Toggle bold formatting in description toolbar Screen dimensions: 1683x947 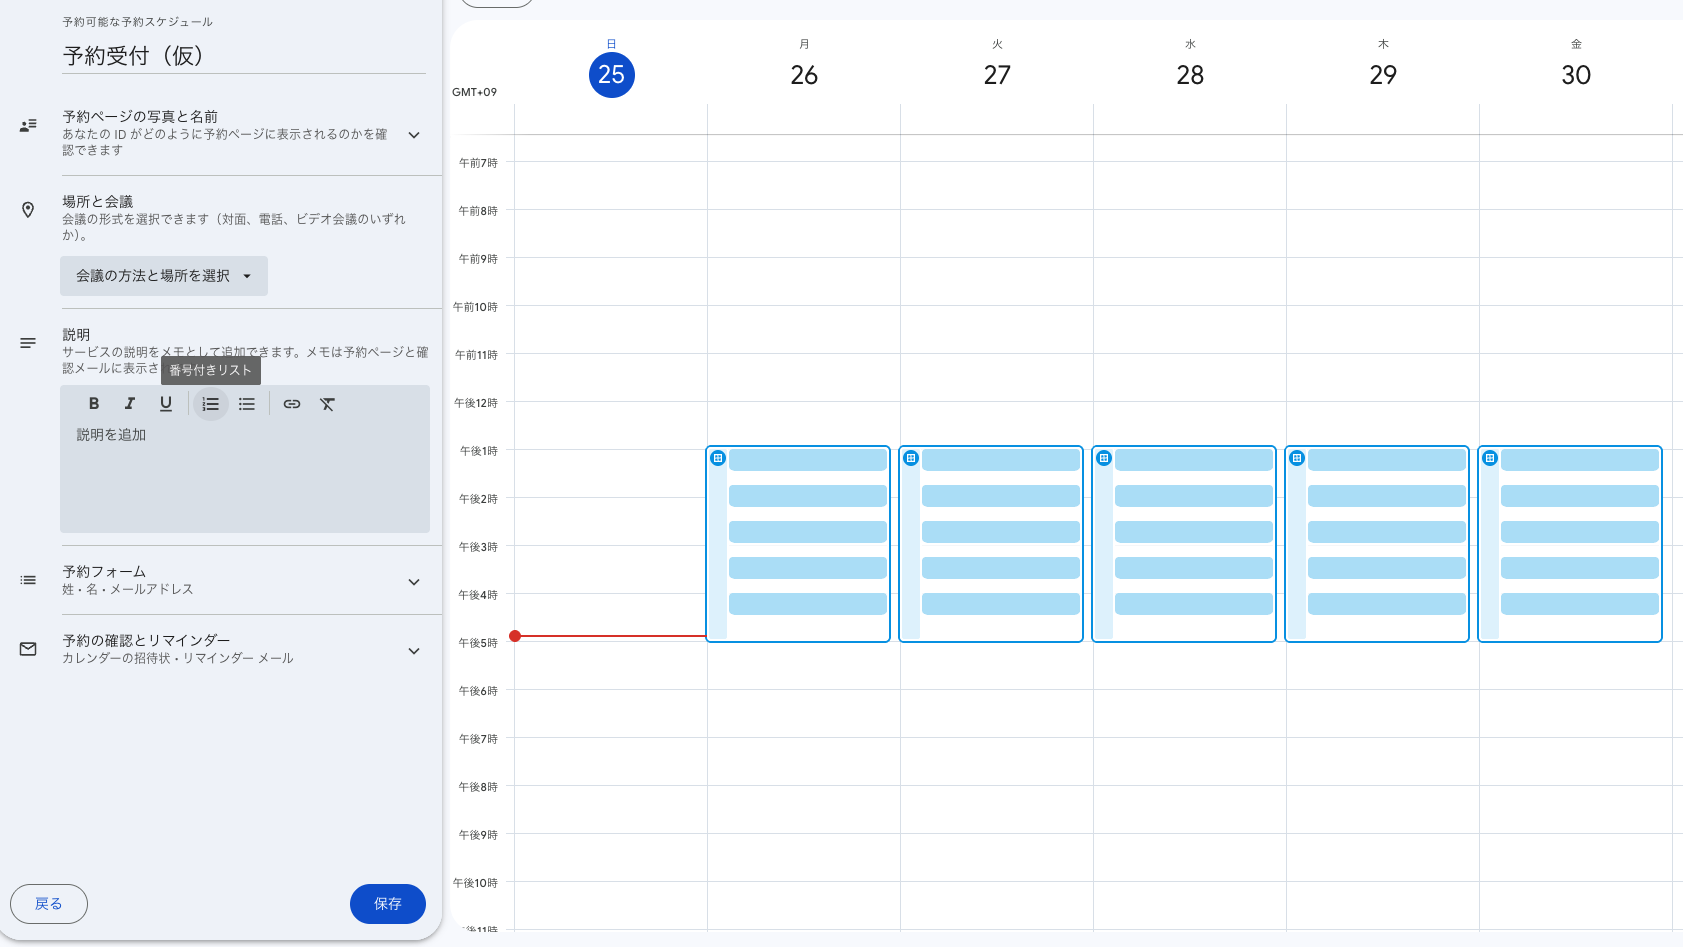click(x=94, y=404)
